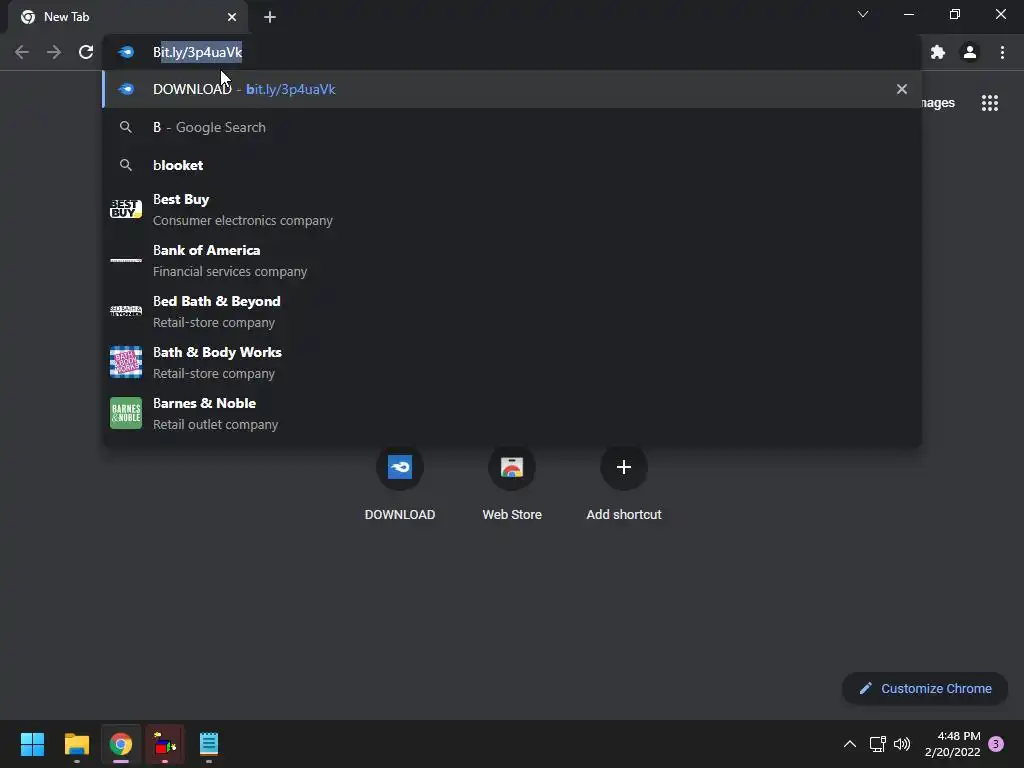Image resolution: width=1024 pixels, height=768 pixels.
Task: Choose the 'B - Google Search' suggestion
Action: pyautogui.click(x=512, y=127)
